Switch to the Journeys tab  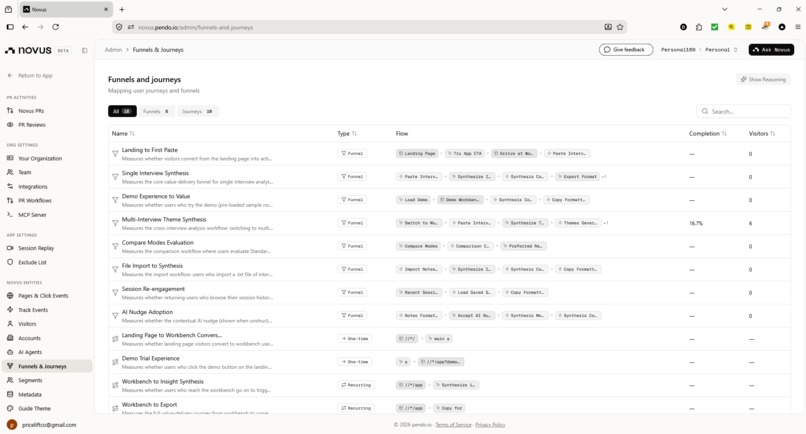(197, 111)
